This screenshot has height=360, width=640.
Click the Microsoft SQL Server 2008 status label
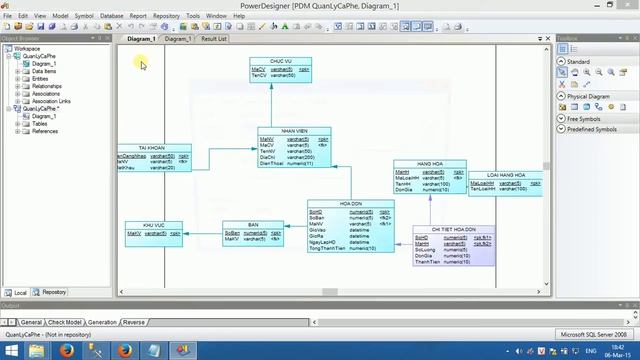[593, 334]
